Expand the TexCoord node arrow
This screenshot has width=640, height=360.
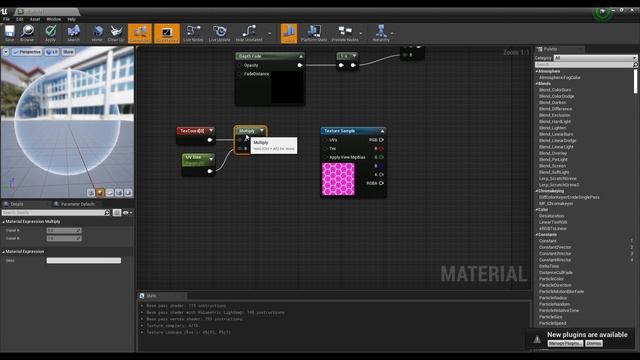pos(211,131)
